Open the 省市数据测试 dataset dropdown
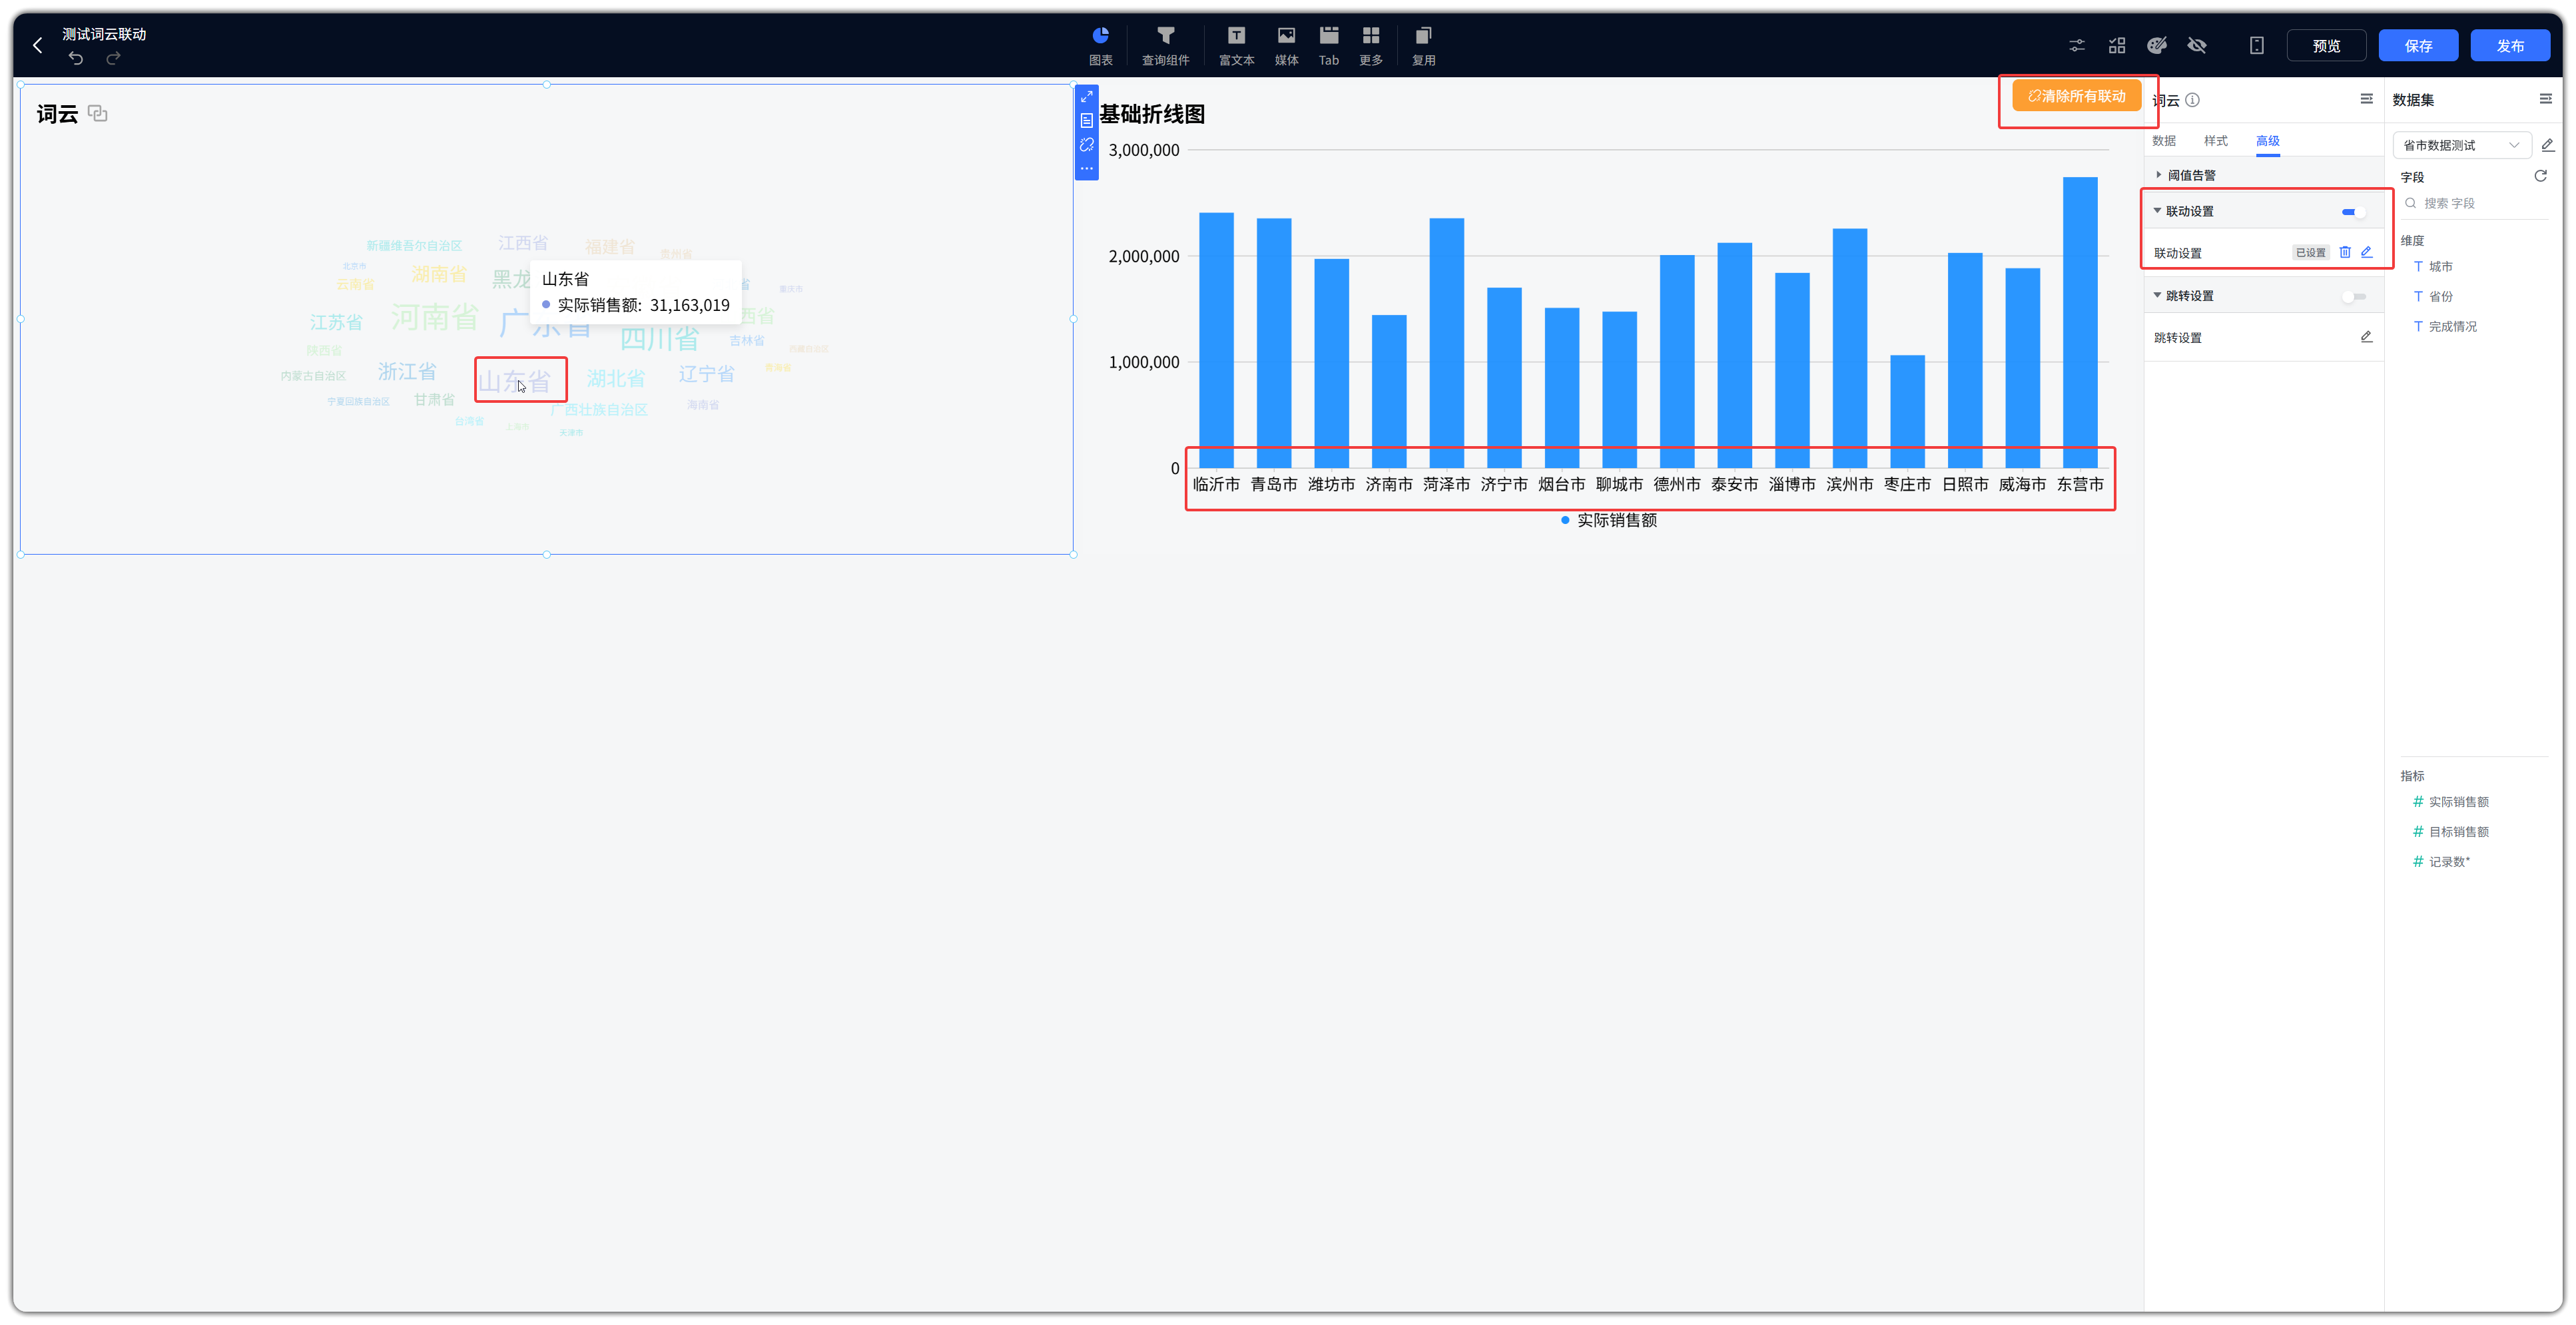Viewport: 2576px width, 1325px height. (2461, 145)
